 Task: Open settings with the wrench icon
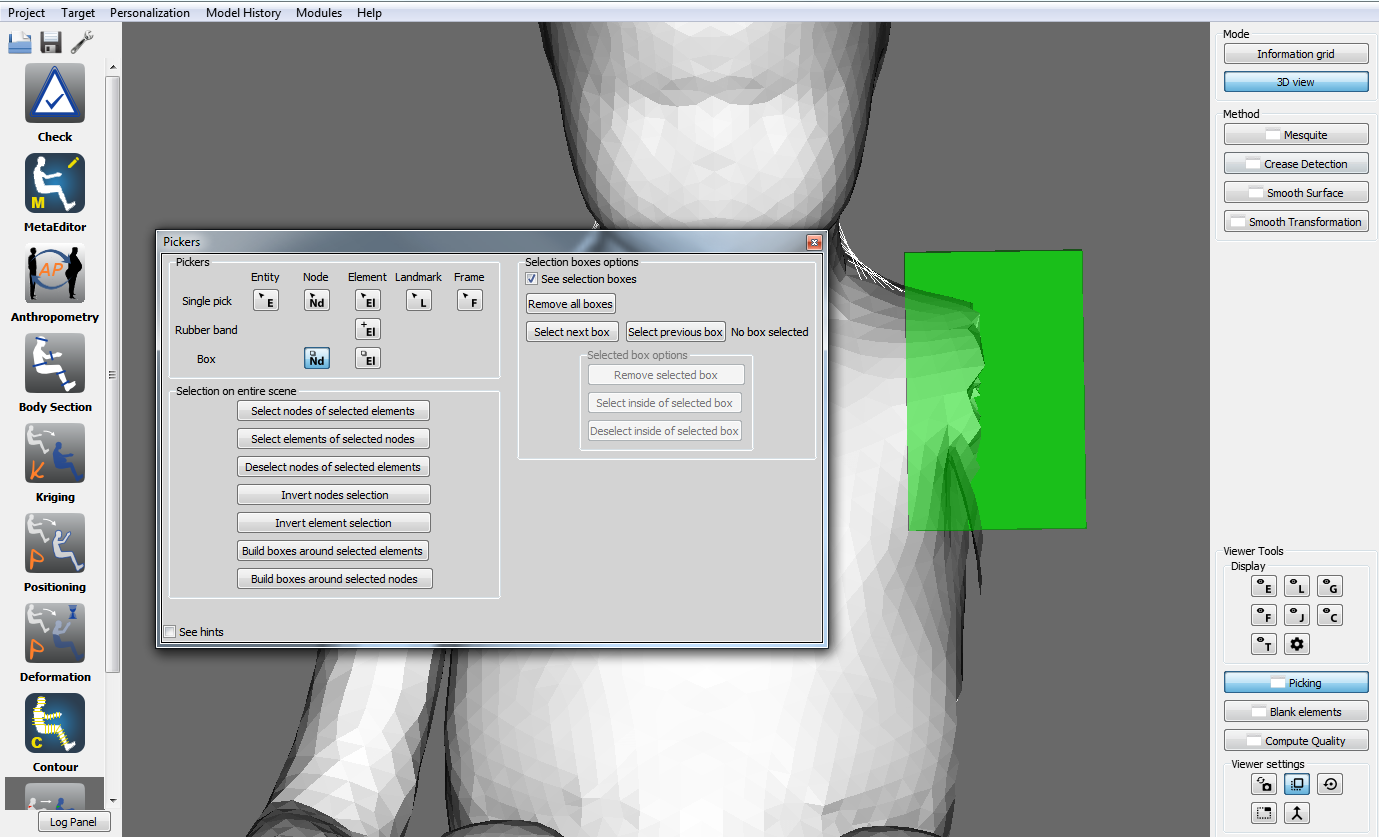[82, 42]
